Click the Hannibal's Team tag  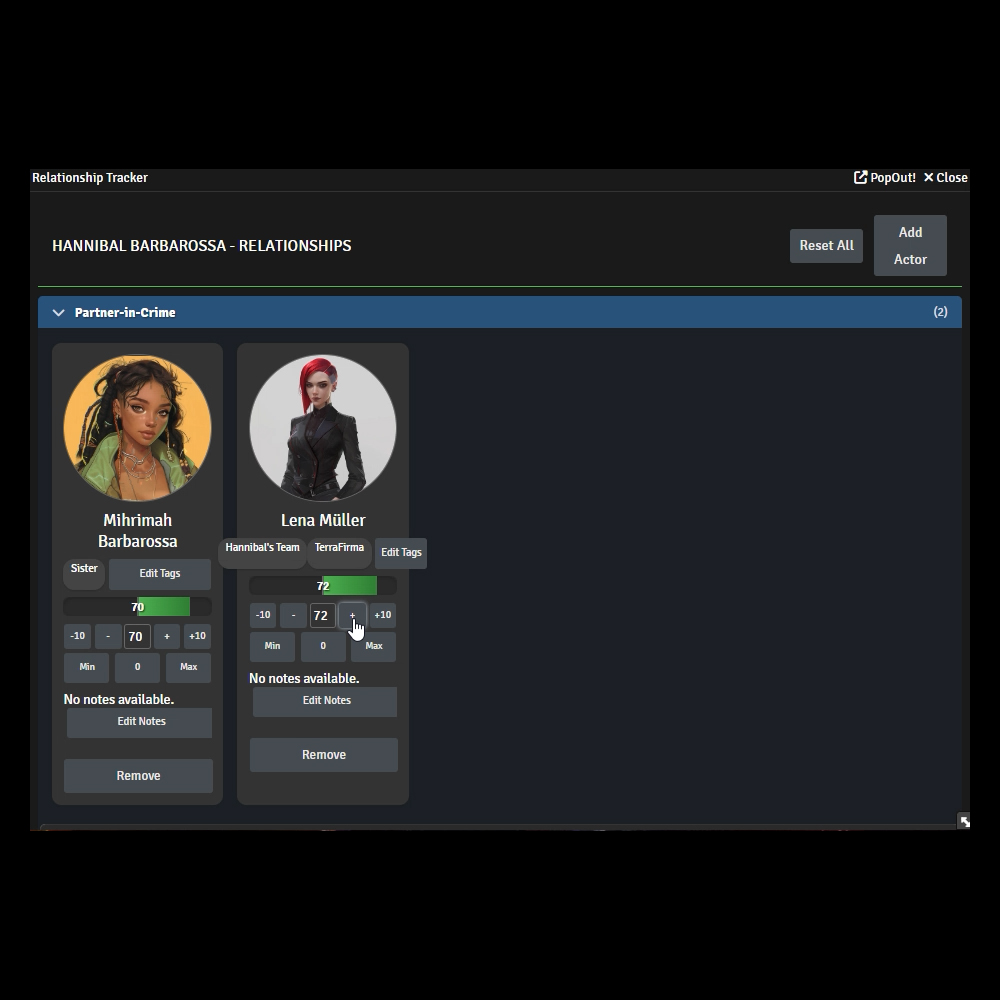[x=262, y=551]
